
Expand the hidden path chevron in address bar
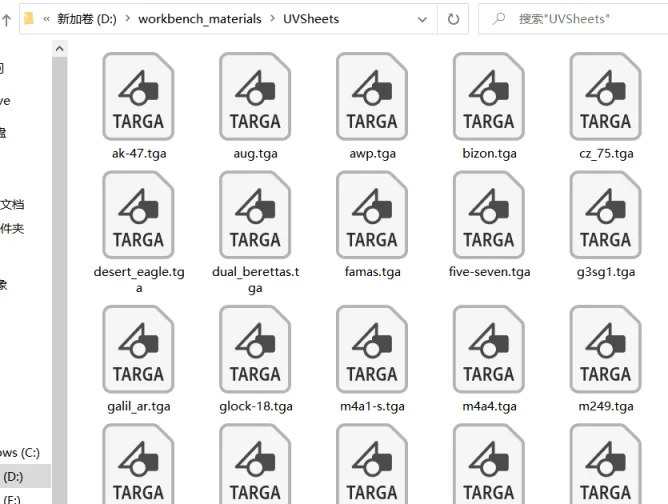coord(46,19)
